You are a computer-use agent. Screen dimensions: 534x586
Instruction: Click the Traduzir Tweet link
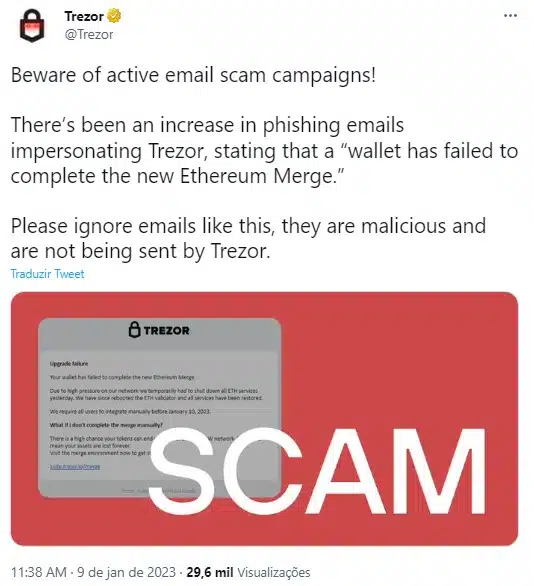coord(47,274)
